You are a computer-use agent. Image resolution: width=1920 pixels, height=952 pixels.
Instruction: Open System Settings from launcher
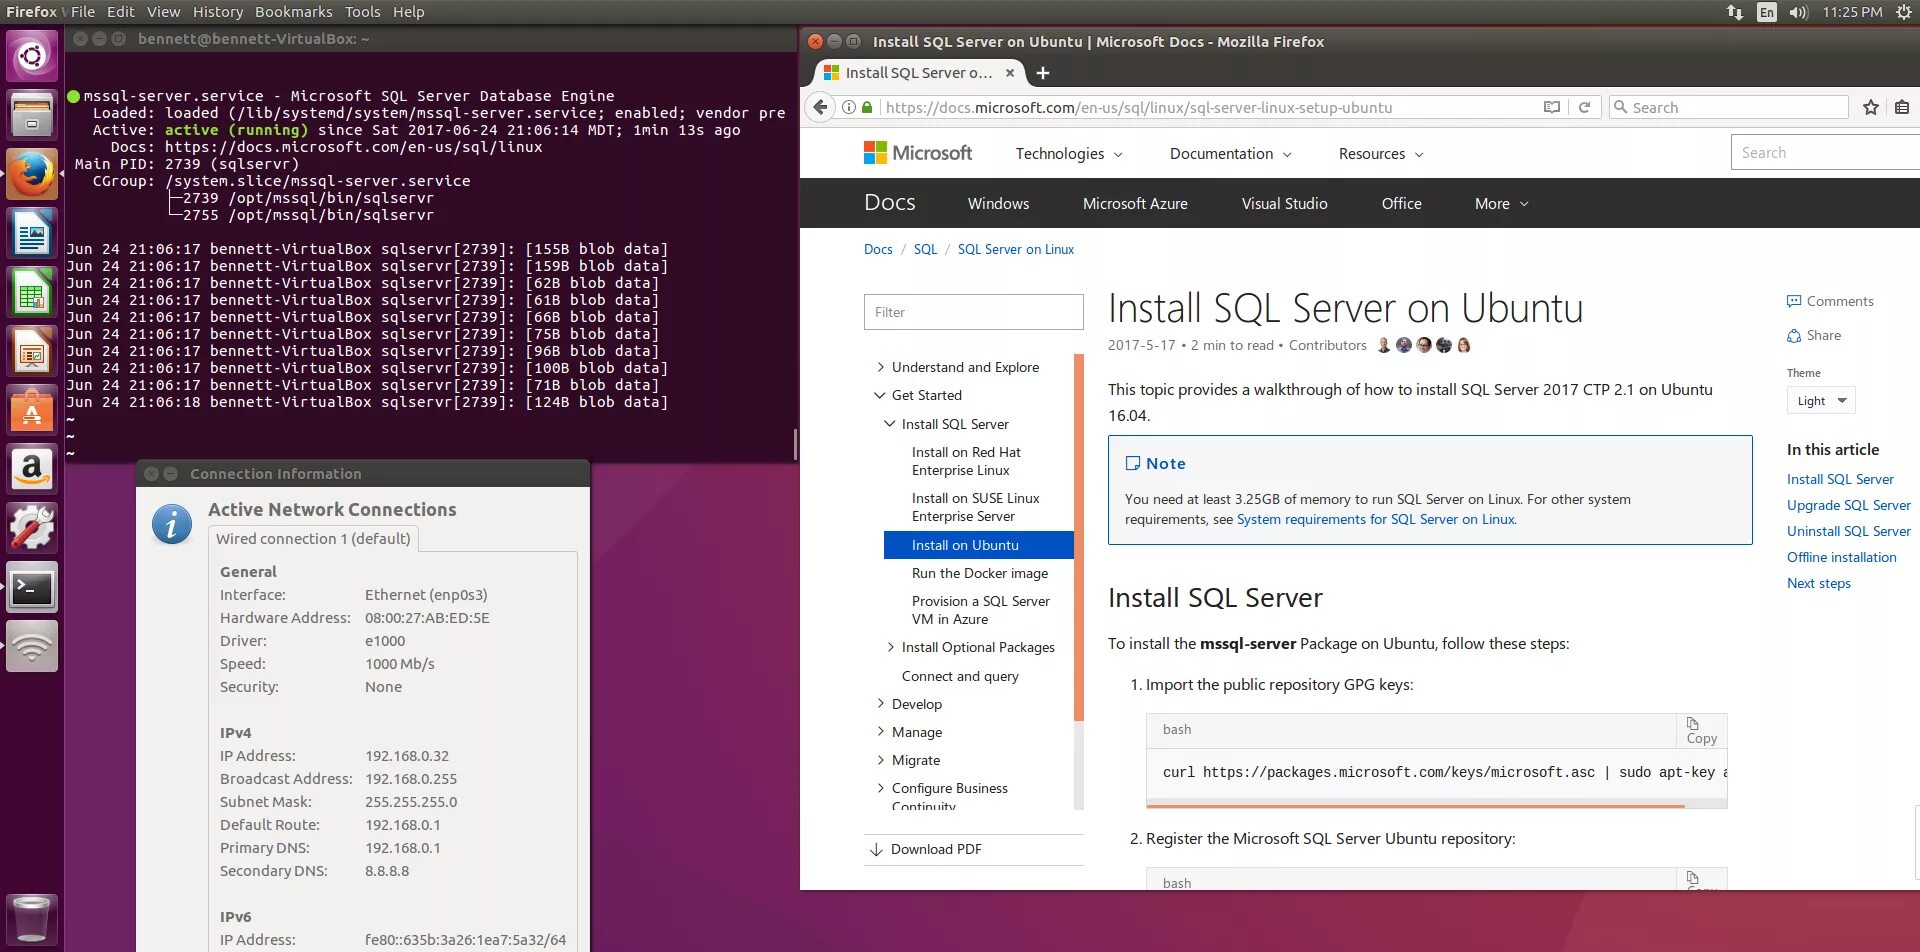pos(32,528)
